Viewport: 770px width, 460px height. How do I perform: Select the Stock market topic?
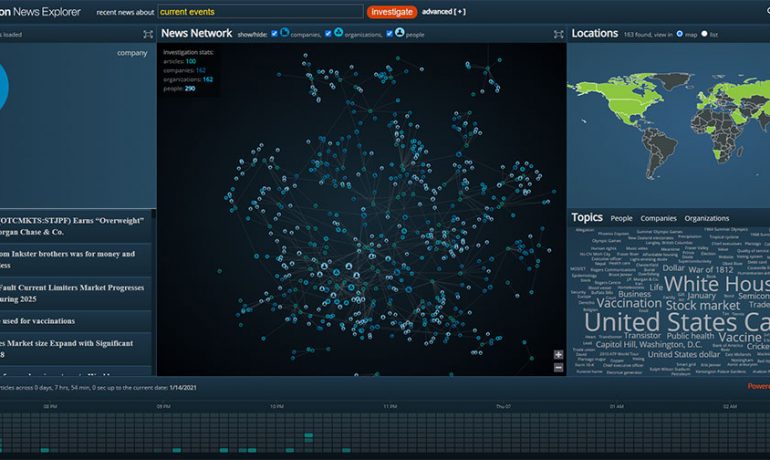point(703,305)
